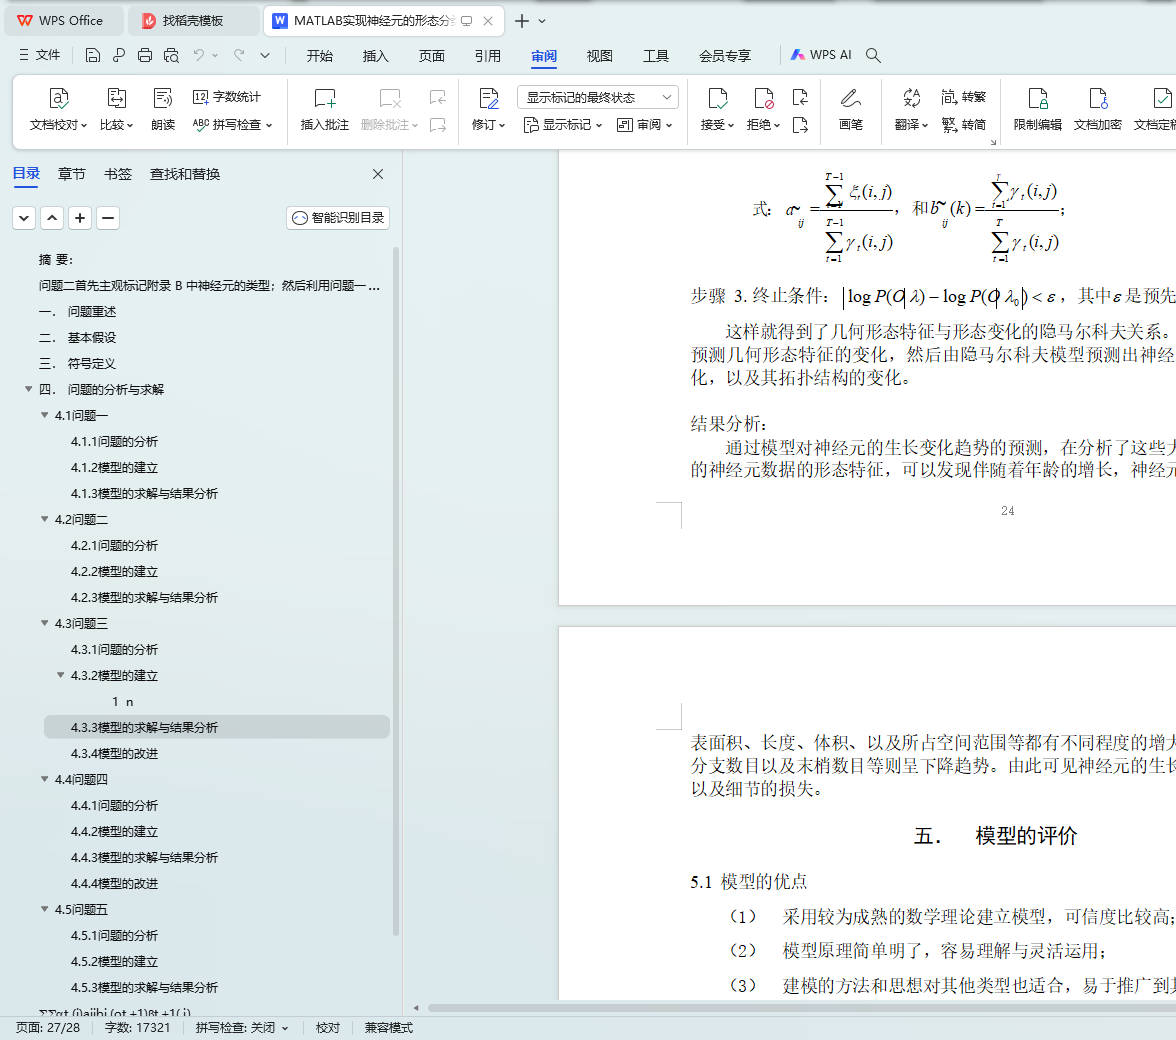Switch to the 开始 ribbon tab
This screenshot has width=1176, height=1040.
[320, 55]
